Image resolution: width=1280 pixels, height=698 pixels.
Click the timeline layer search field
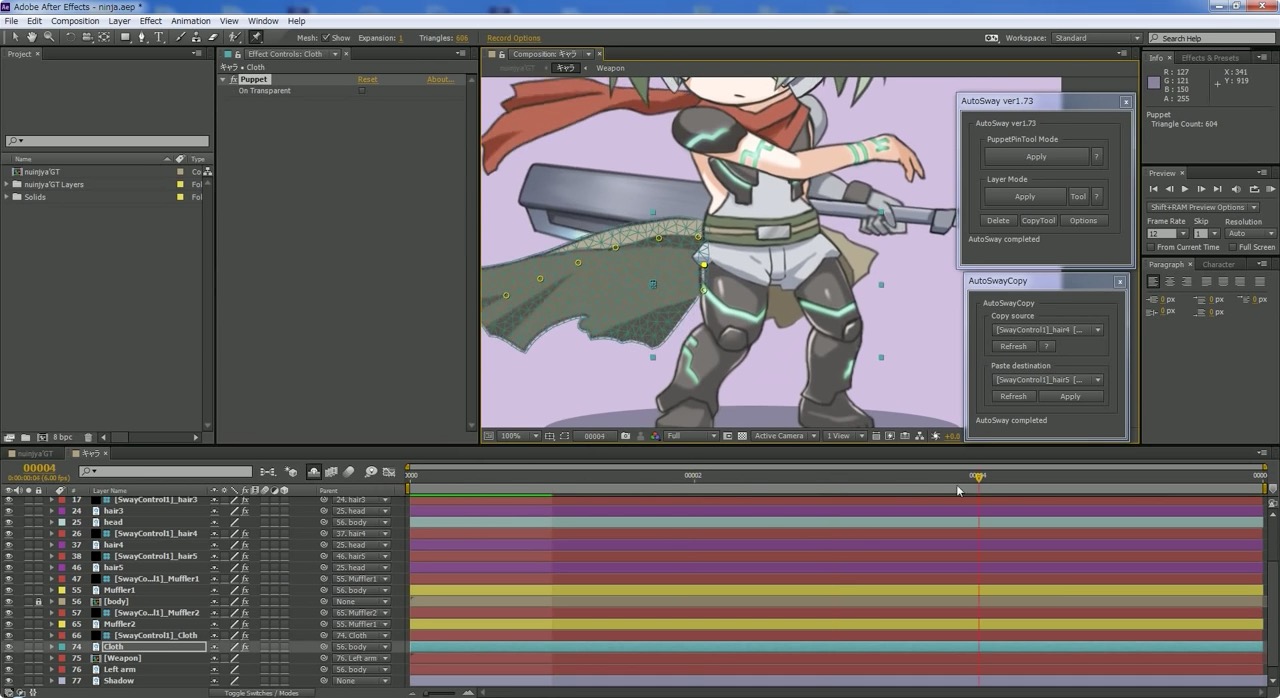point(165,472)
